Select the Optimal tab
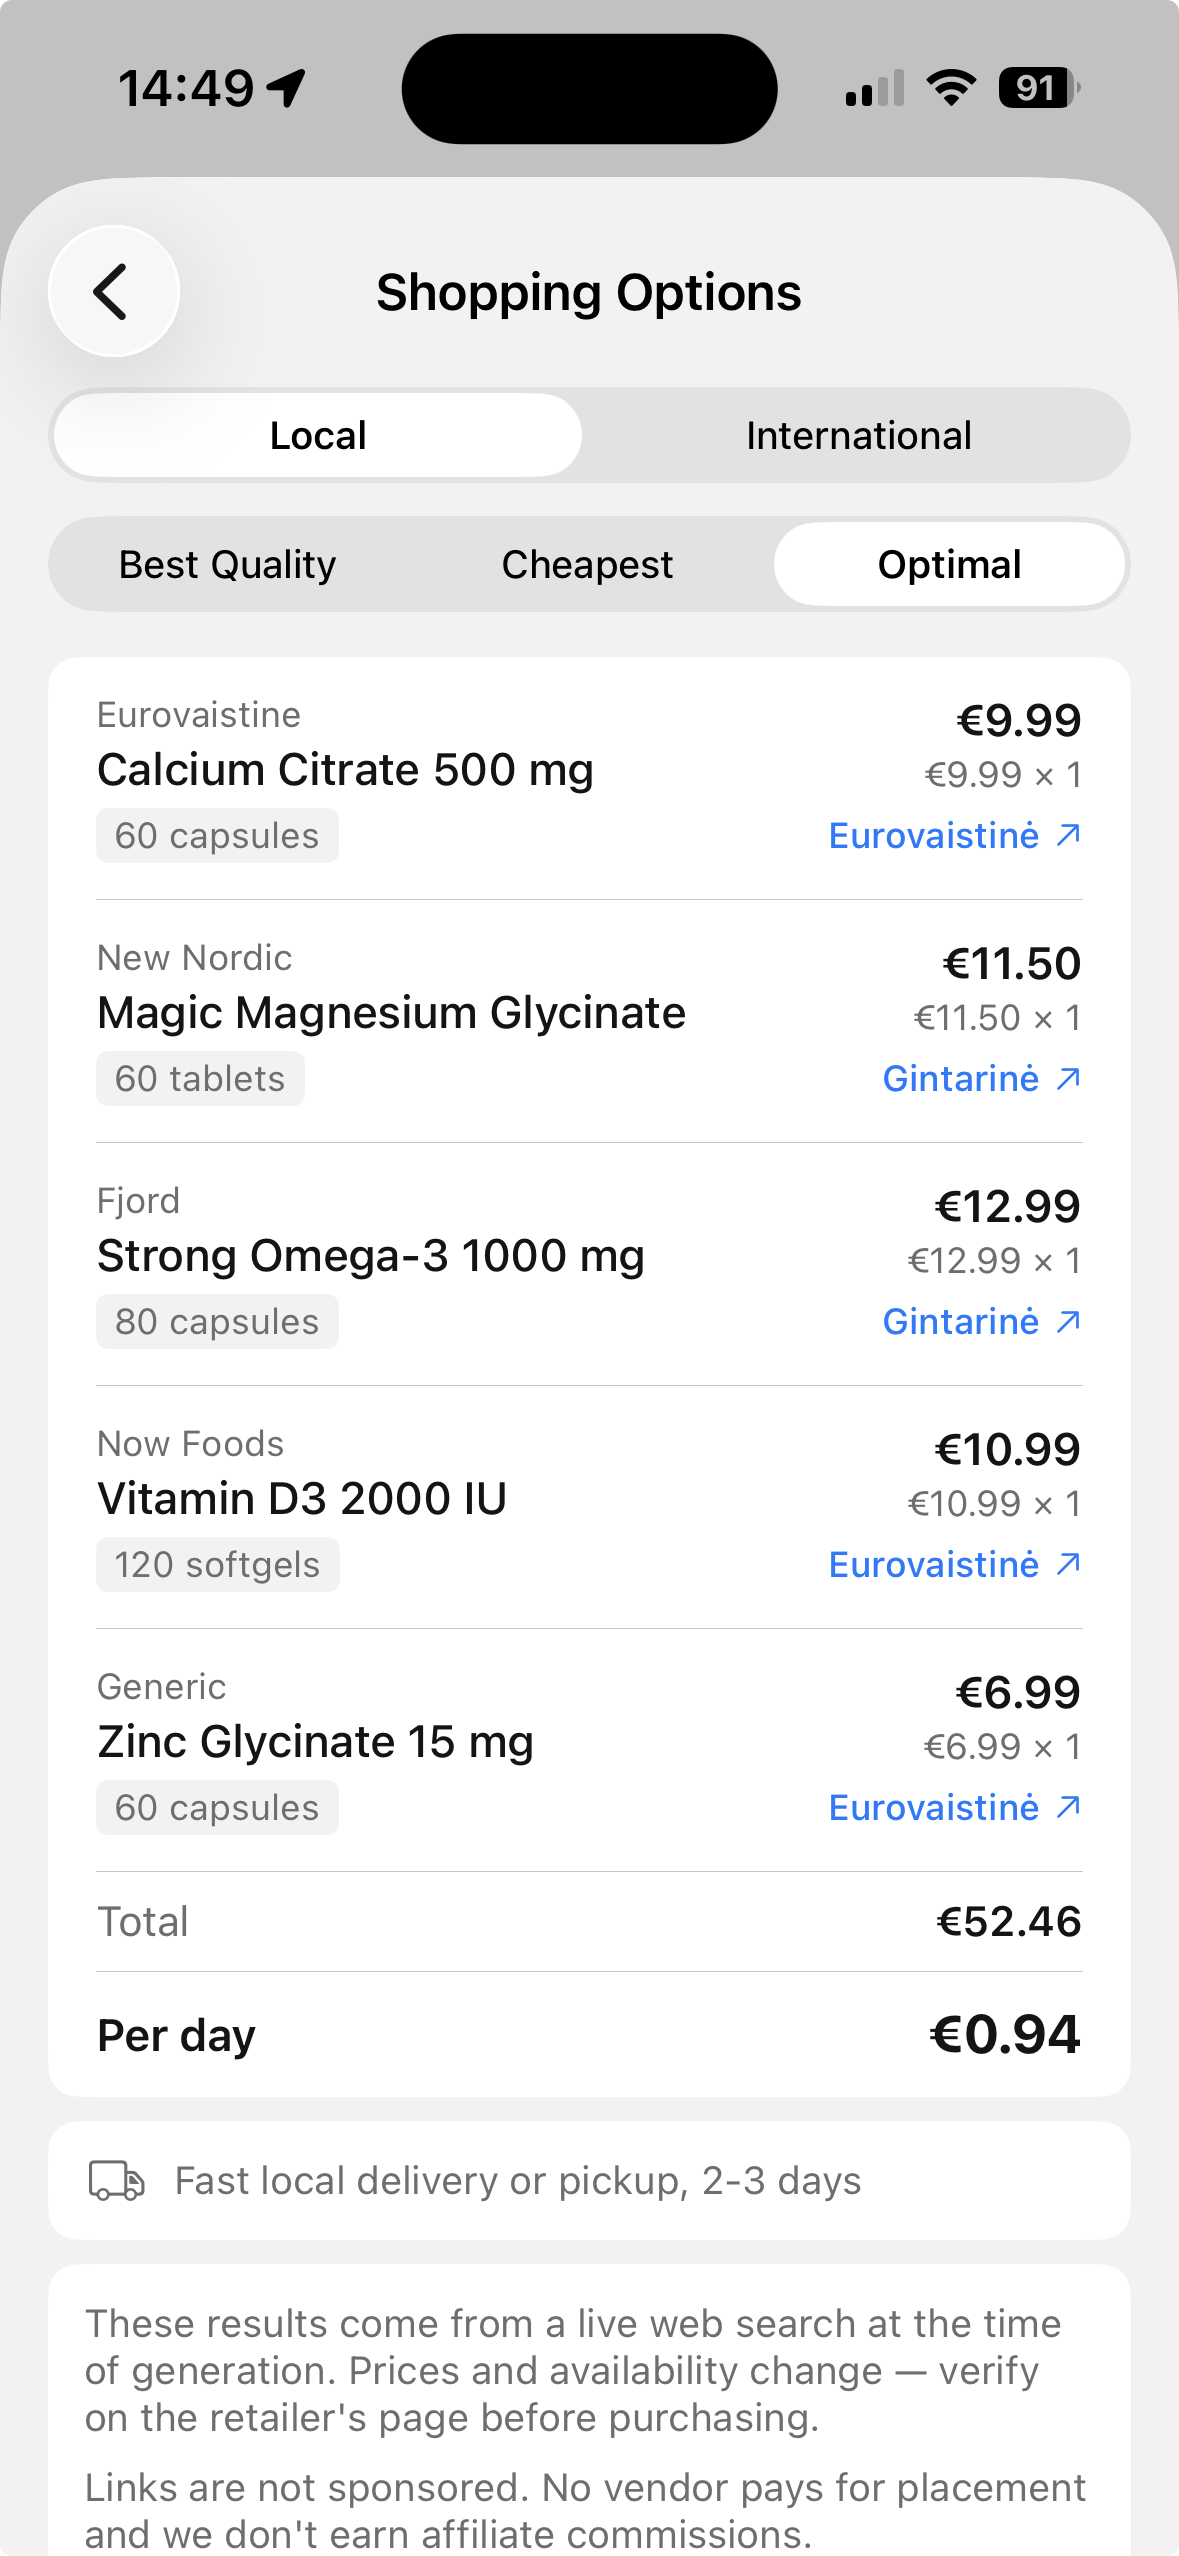 pyautogui.click(x=949, y=565)
